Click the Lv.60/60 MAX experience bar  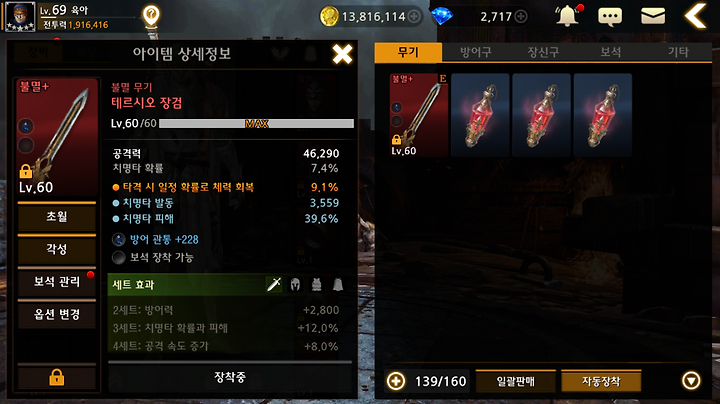pyautogui.click(x=256, y=123)
